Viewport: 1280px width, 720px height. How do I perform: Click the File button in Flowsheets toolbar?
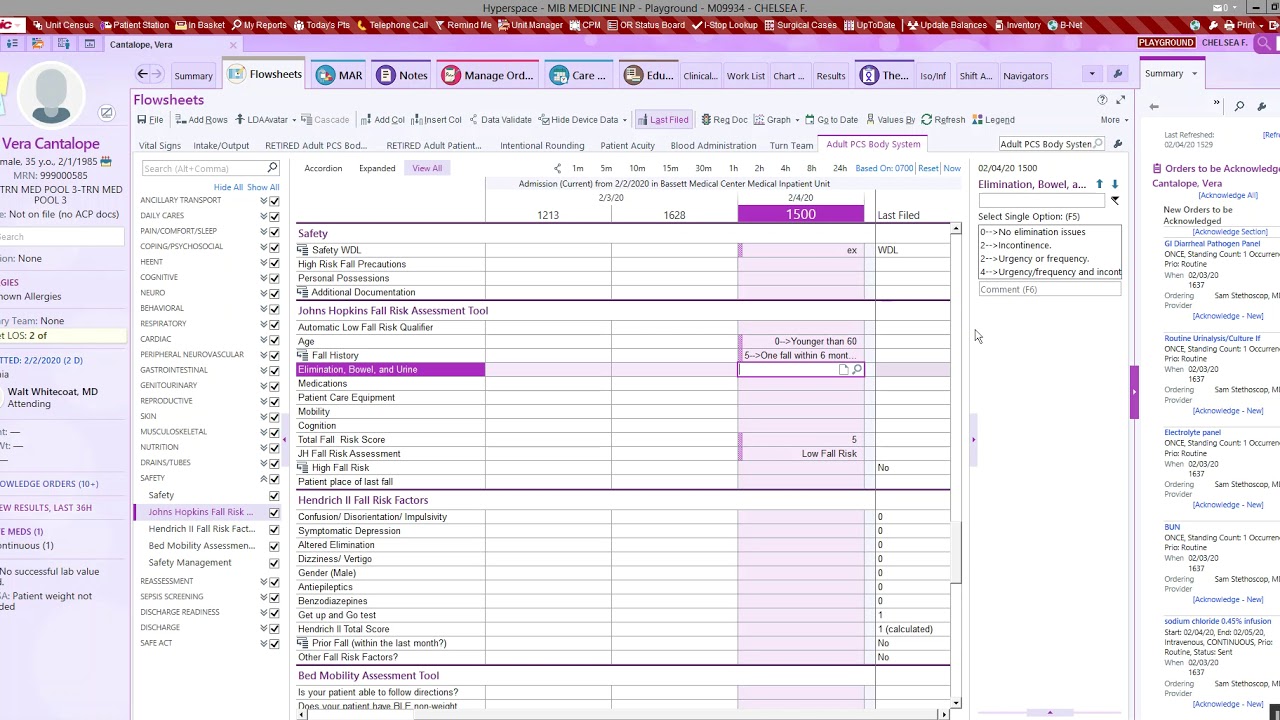pos(150,120)
